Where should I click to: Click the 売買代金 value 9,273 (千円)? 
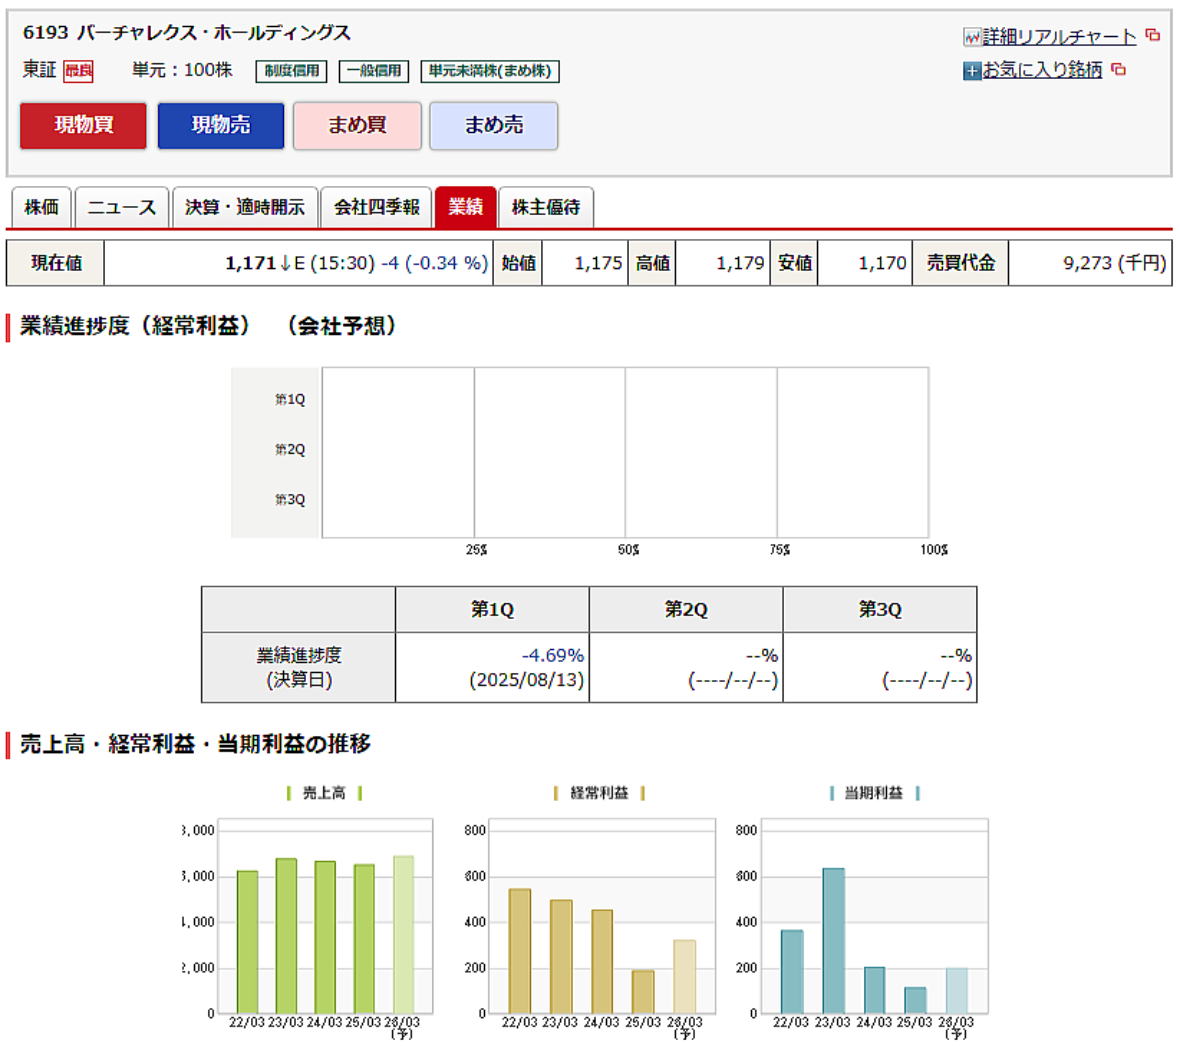pyautogui.click(x=1115, y=263)
